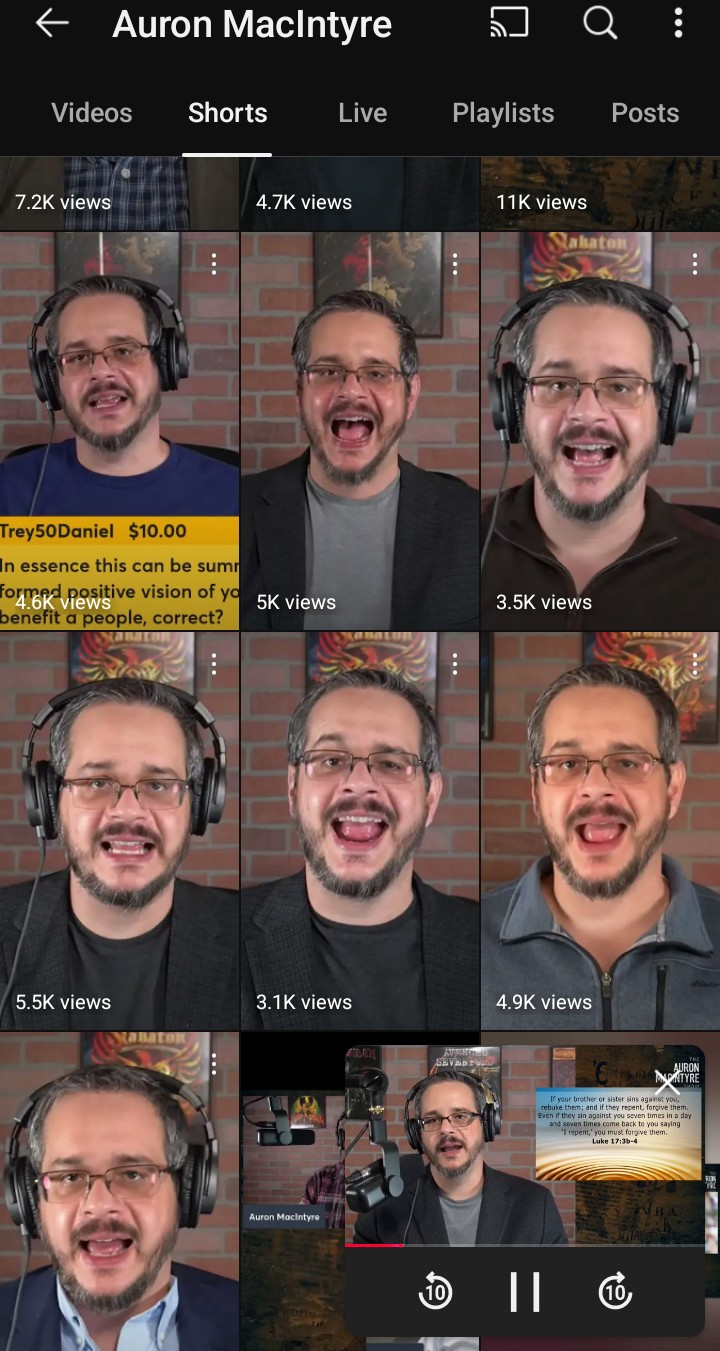Open options for the 3.5K views short

695,264
